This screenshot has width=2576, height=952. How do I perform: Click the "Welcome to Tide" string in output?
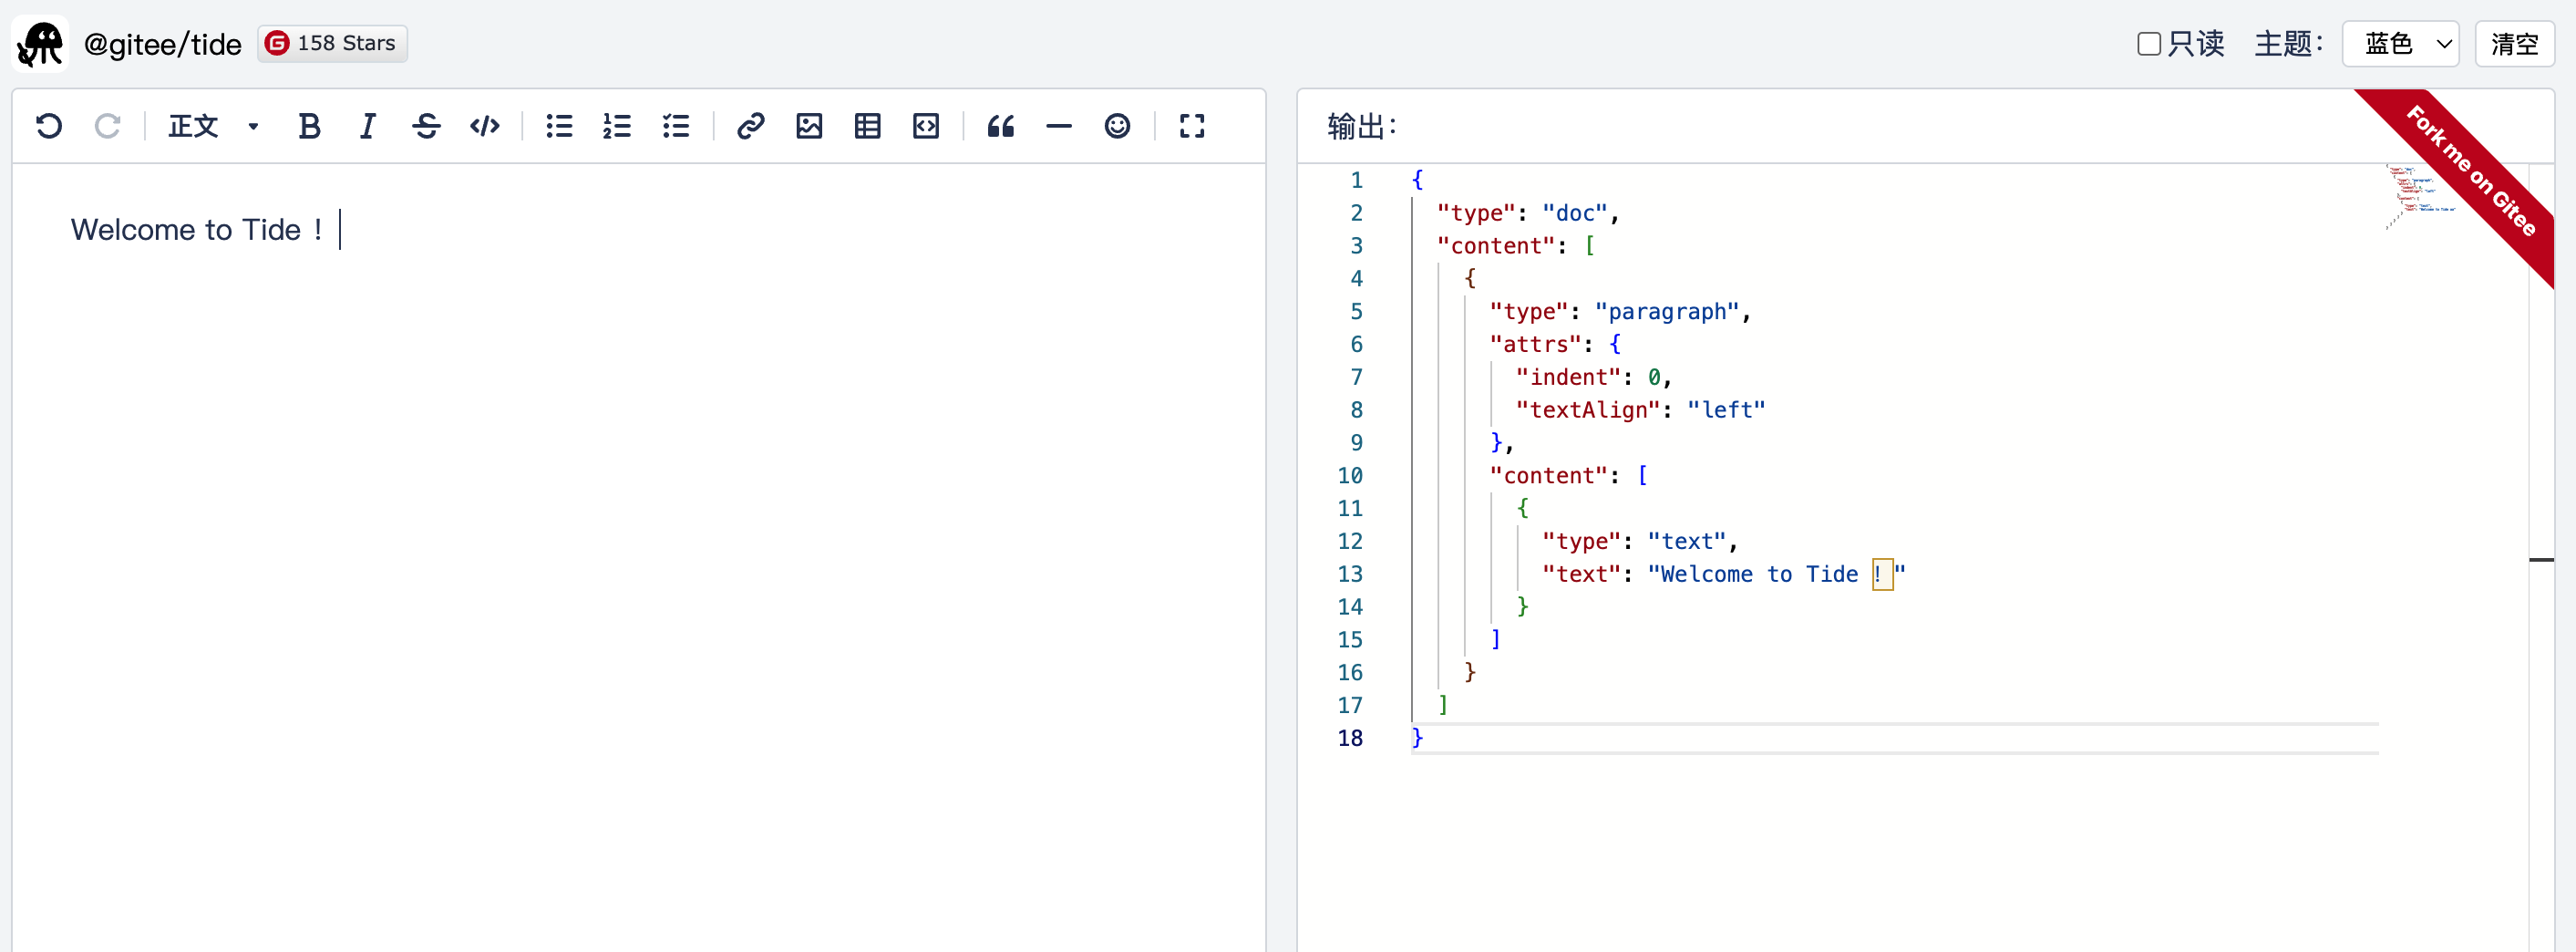point(1776,574)
